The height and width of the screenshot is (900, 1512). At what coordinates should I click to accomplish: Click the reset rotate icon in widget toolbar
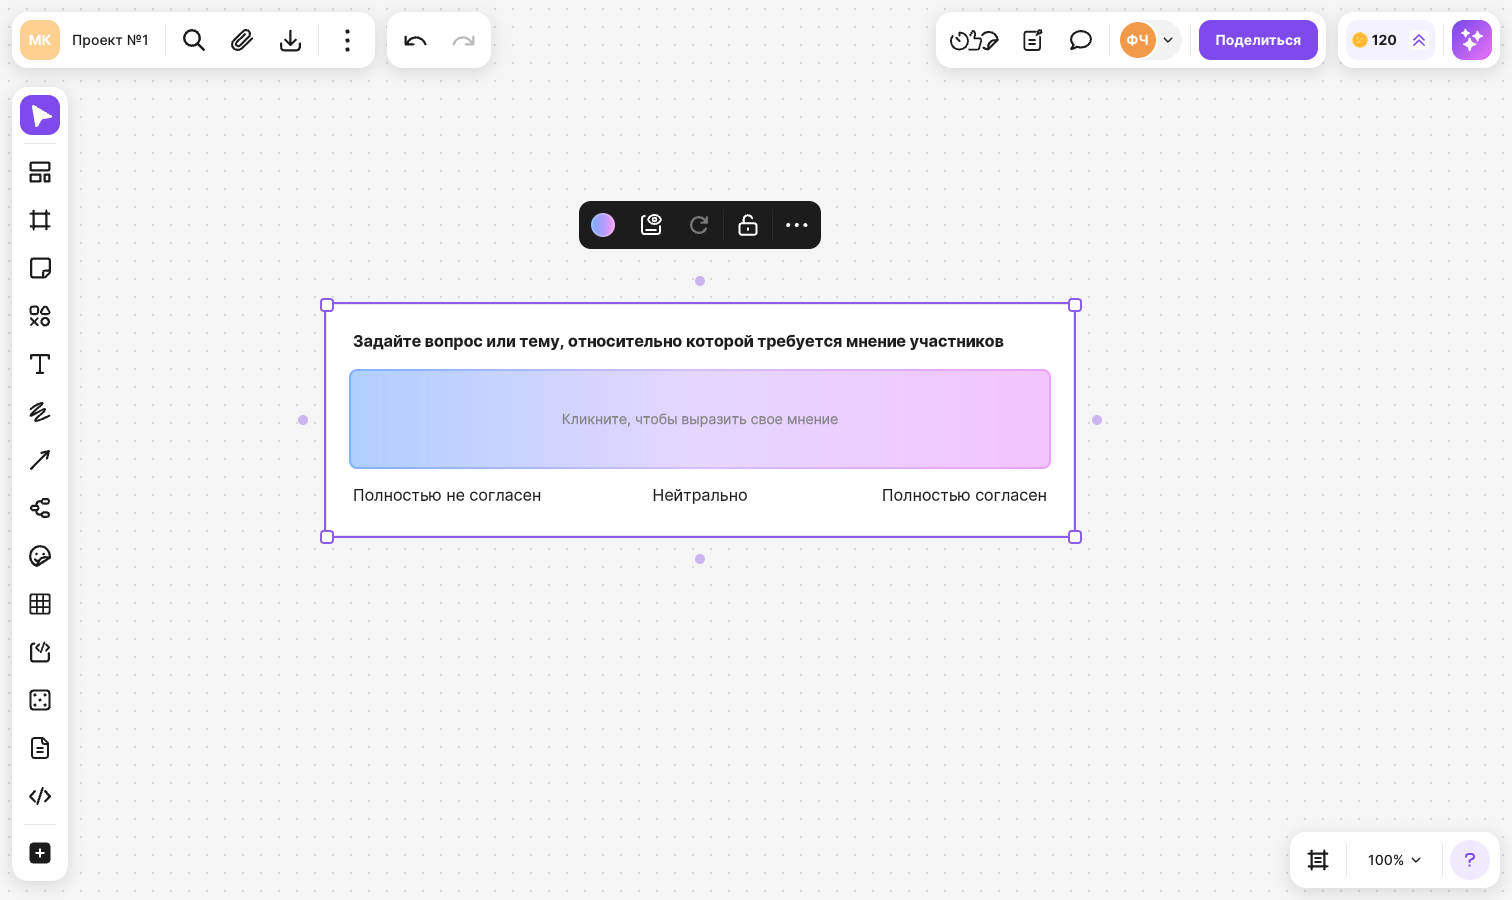[x=699, y=225]
